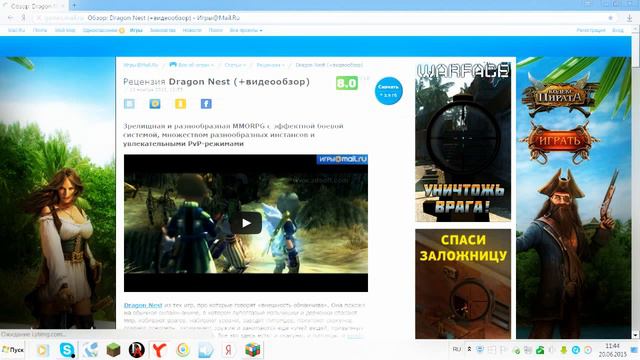640x360 pixels.
Task: Click the RU language indicator
Action: 457,349
